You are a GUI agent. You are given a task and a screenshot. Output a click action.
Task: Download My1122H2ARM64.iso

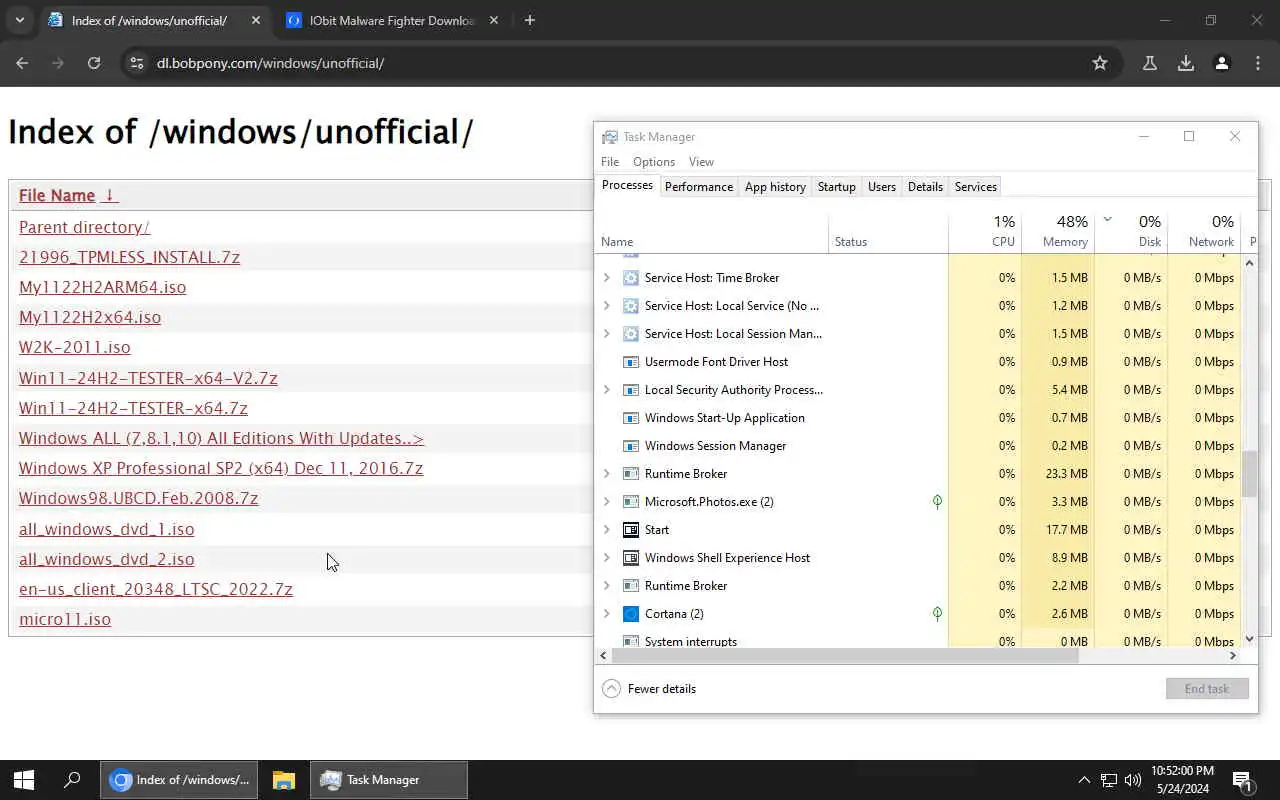click(x=102, y=287)
